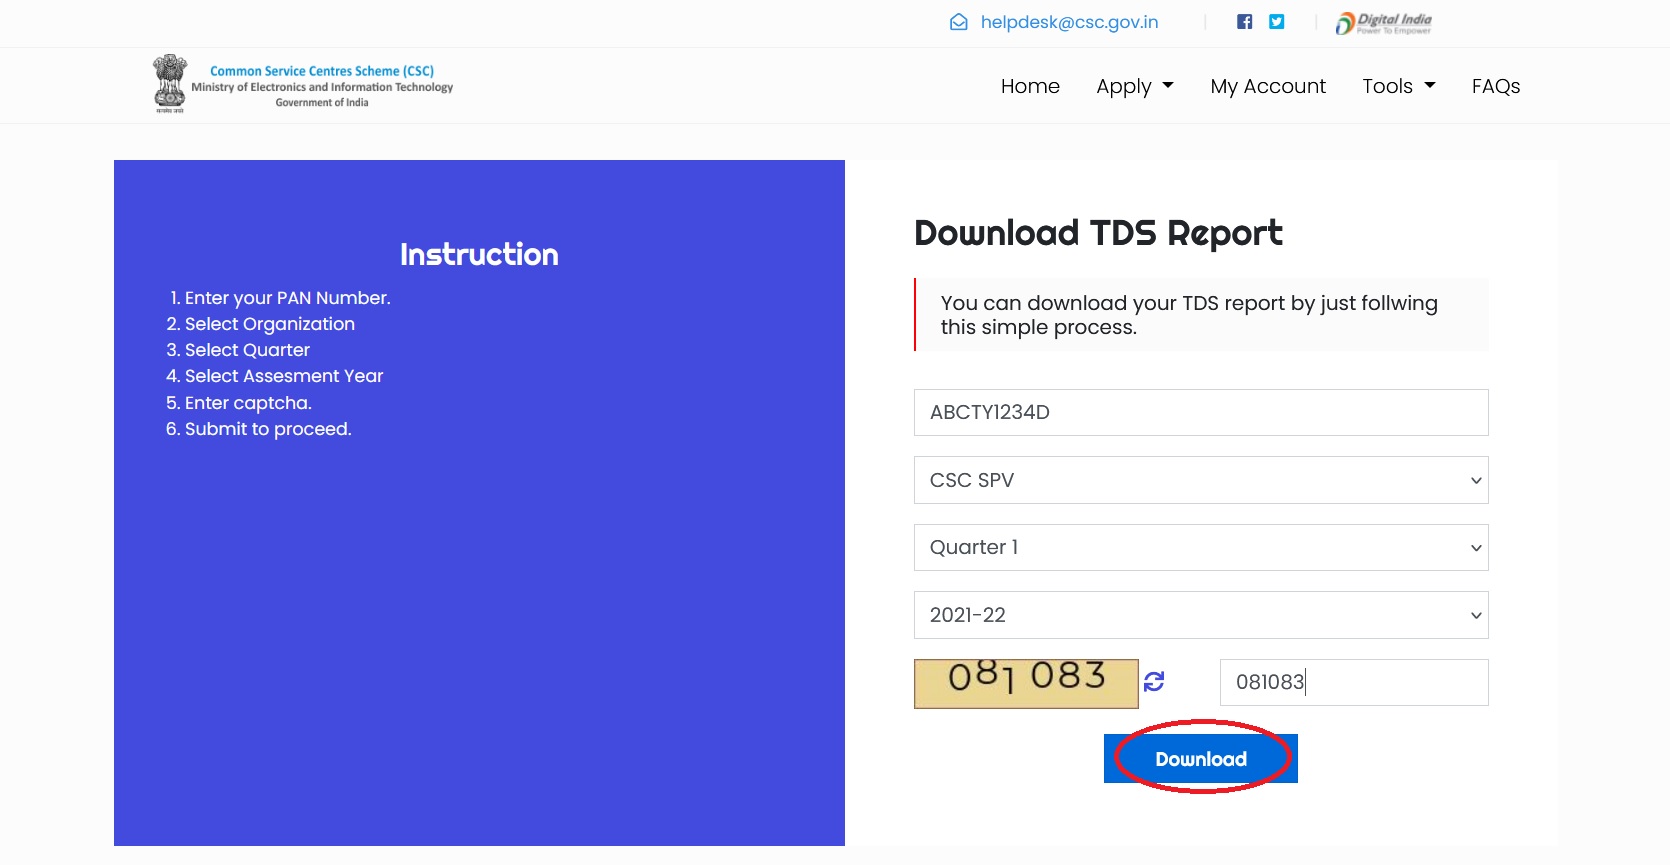The height and width of the screenshot is (865, 1670).
Task: Open the Quarter 1 selection dropdown
Action: [1200, 547]
